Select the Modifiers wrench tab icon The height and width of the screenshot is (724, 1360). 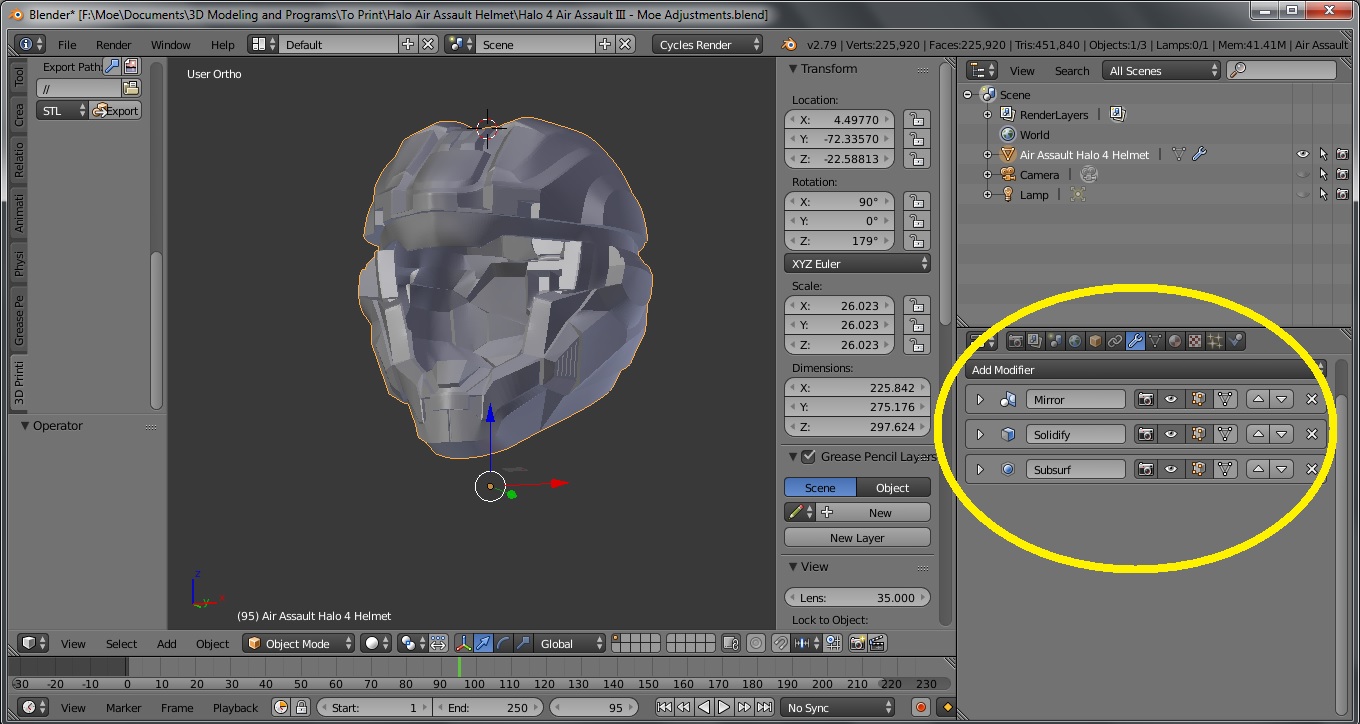click(x=1135, y=341)
